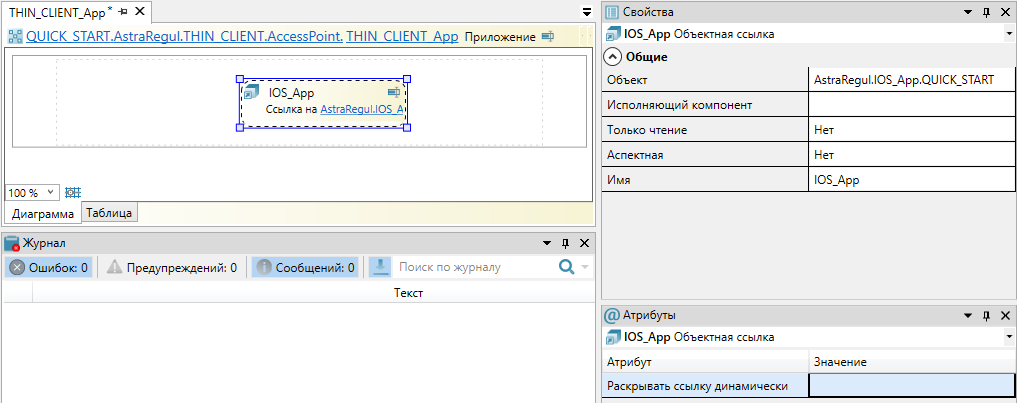This screenshot has width=1017, height=403.
Task: Click the autoscroll download icon in Журнал toolbar
Action: click(380, 267)
